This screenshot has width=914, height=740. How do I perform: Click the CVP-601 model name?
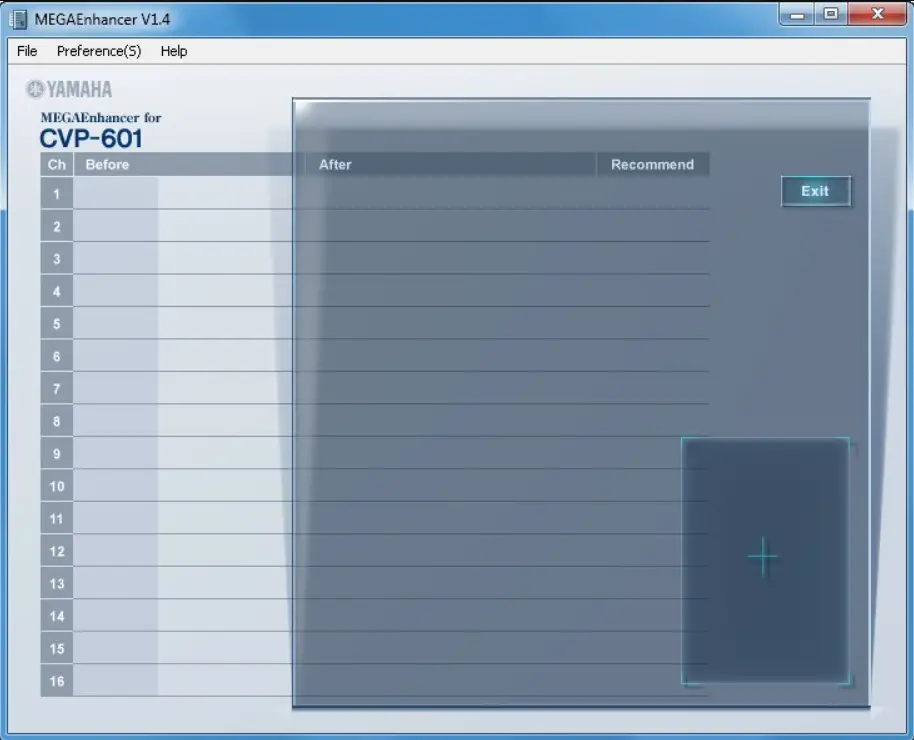coord(93,138)
